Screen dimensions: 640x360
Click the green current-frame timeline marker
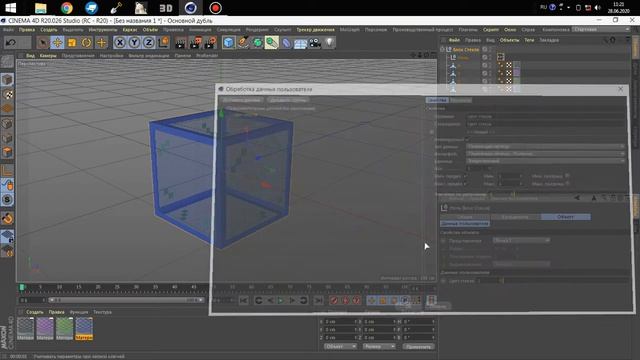click(x=22, y=288)
